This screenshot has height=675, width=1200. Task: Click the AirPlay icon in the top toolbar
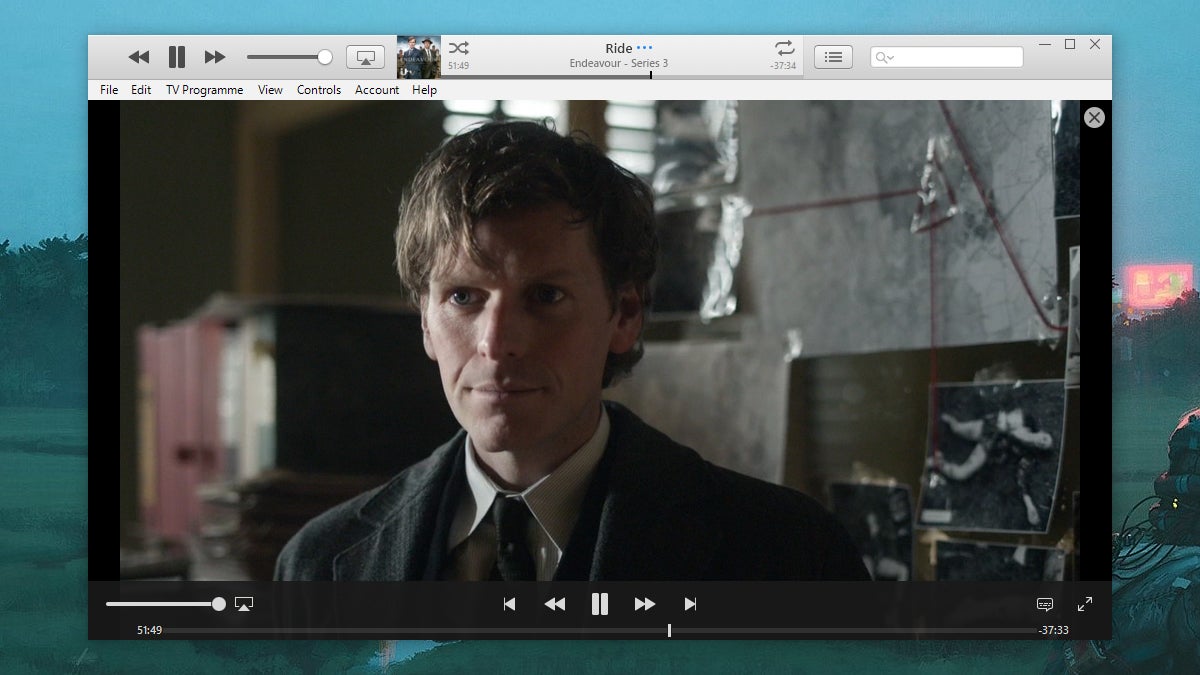click(365, 57)
